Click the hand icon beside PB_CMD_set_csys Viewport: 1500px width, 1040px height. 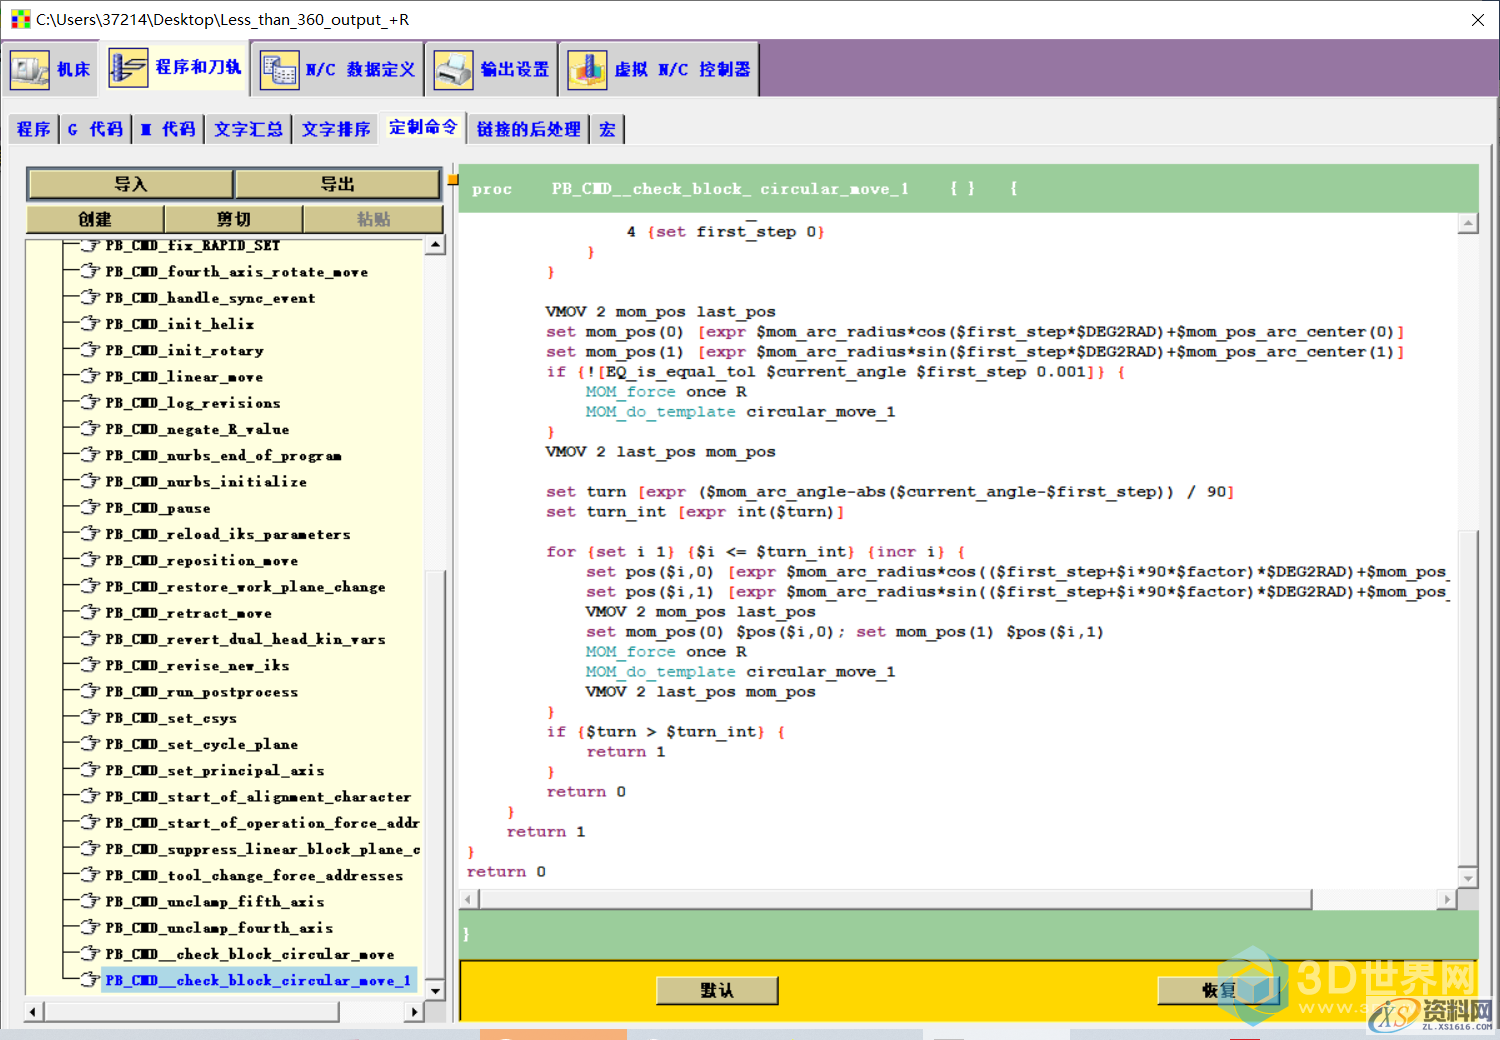pyautogui.click(x=91, y=718)
